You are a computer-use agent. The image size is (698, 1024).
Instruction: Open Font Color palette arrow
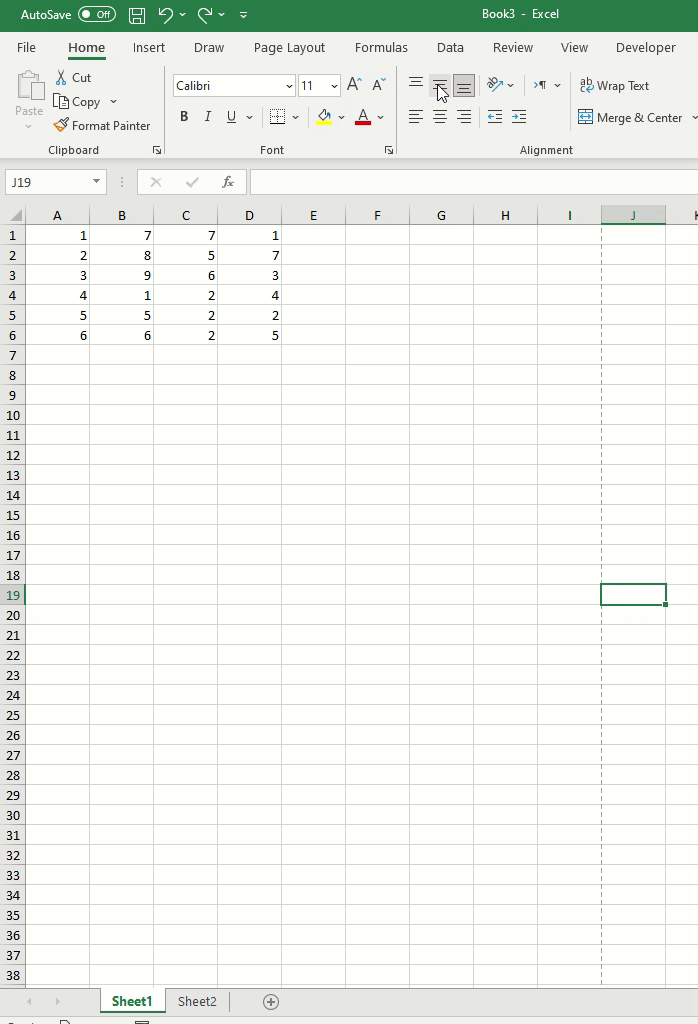380,117
